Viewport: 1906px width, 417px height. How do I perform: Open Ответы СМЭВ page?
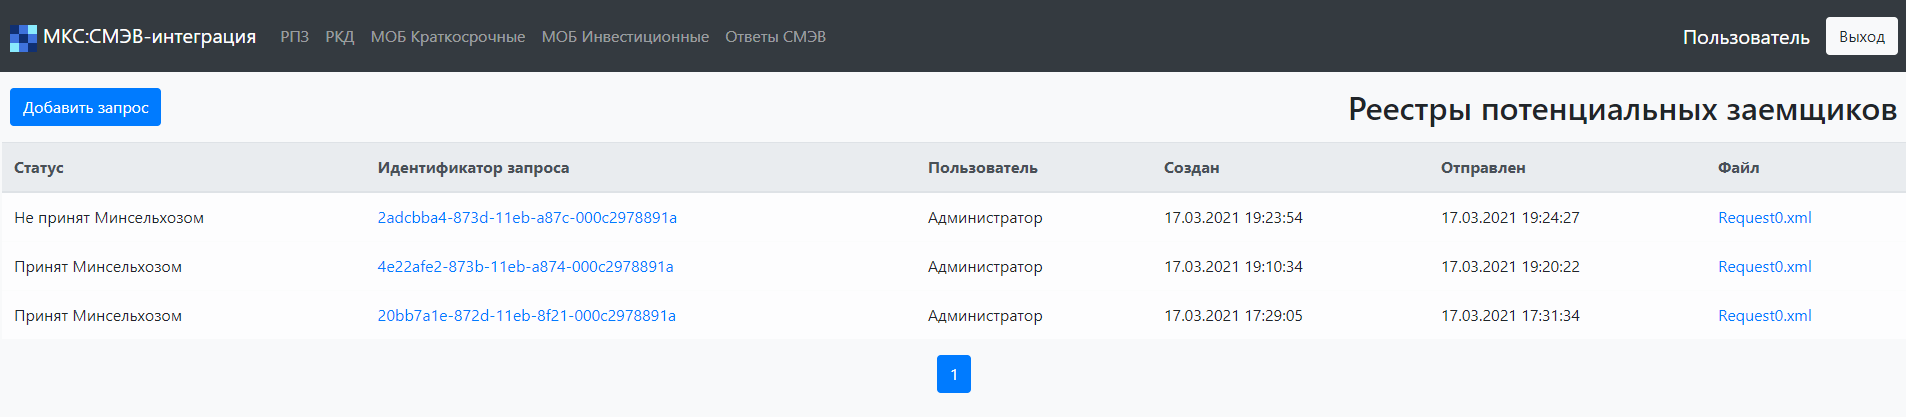(775, 37)
